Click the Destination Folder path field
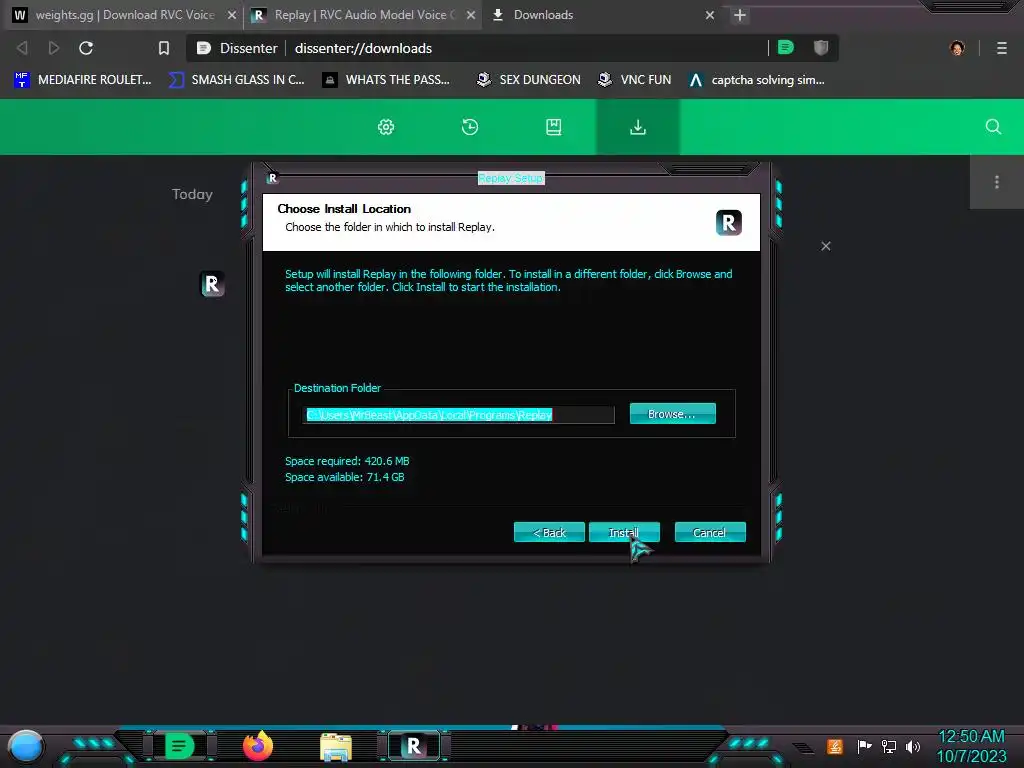Screen dimensions: 1024x768 (458, 415)
